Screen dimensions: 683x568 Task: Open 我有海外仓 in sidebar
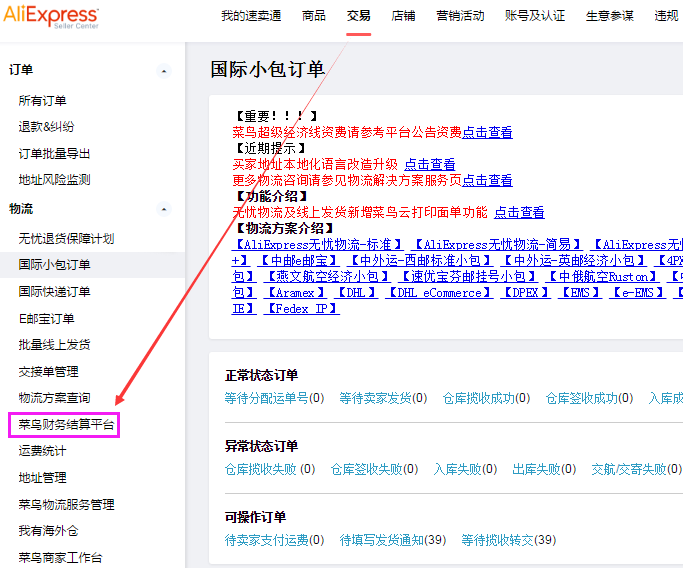[x=48, y=531]
